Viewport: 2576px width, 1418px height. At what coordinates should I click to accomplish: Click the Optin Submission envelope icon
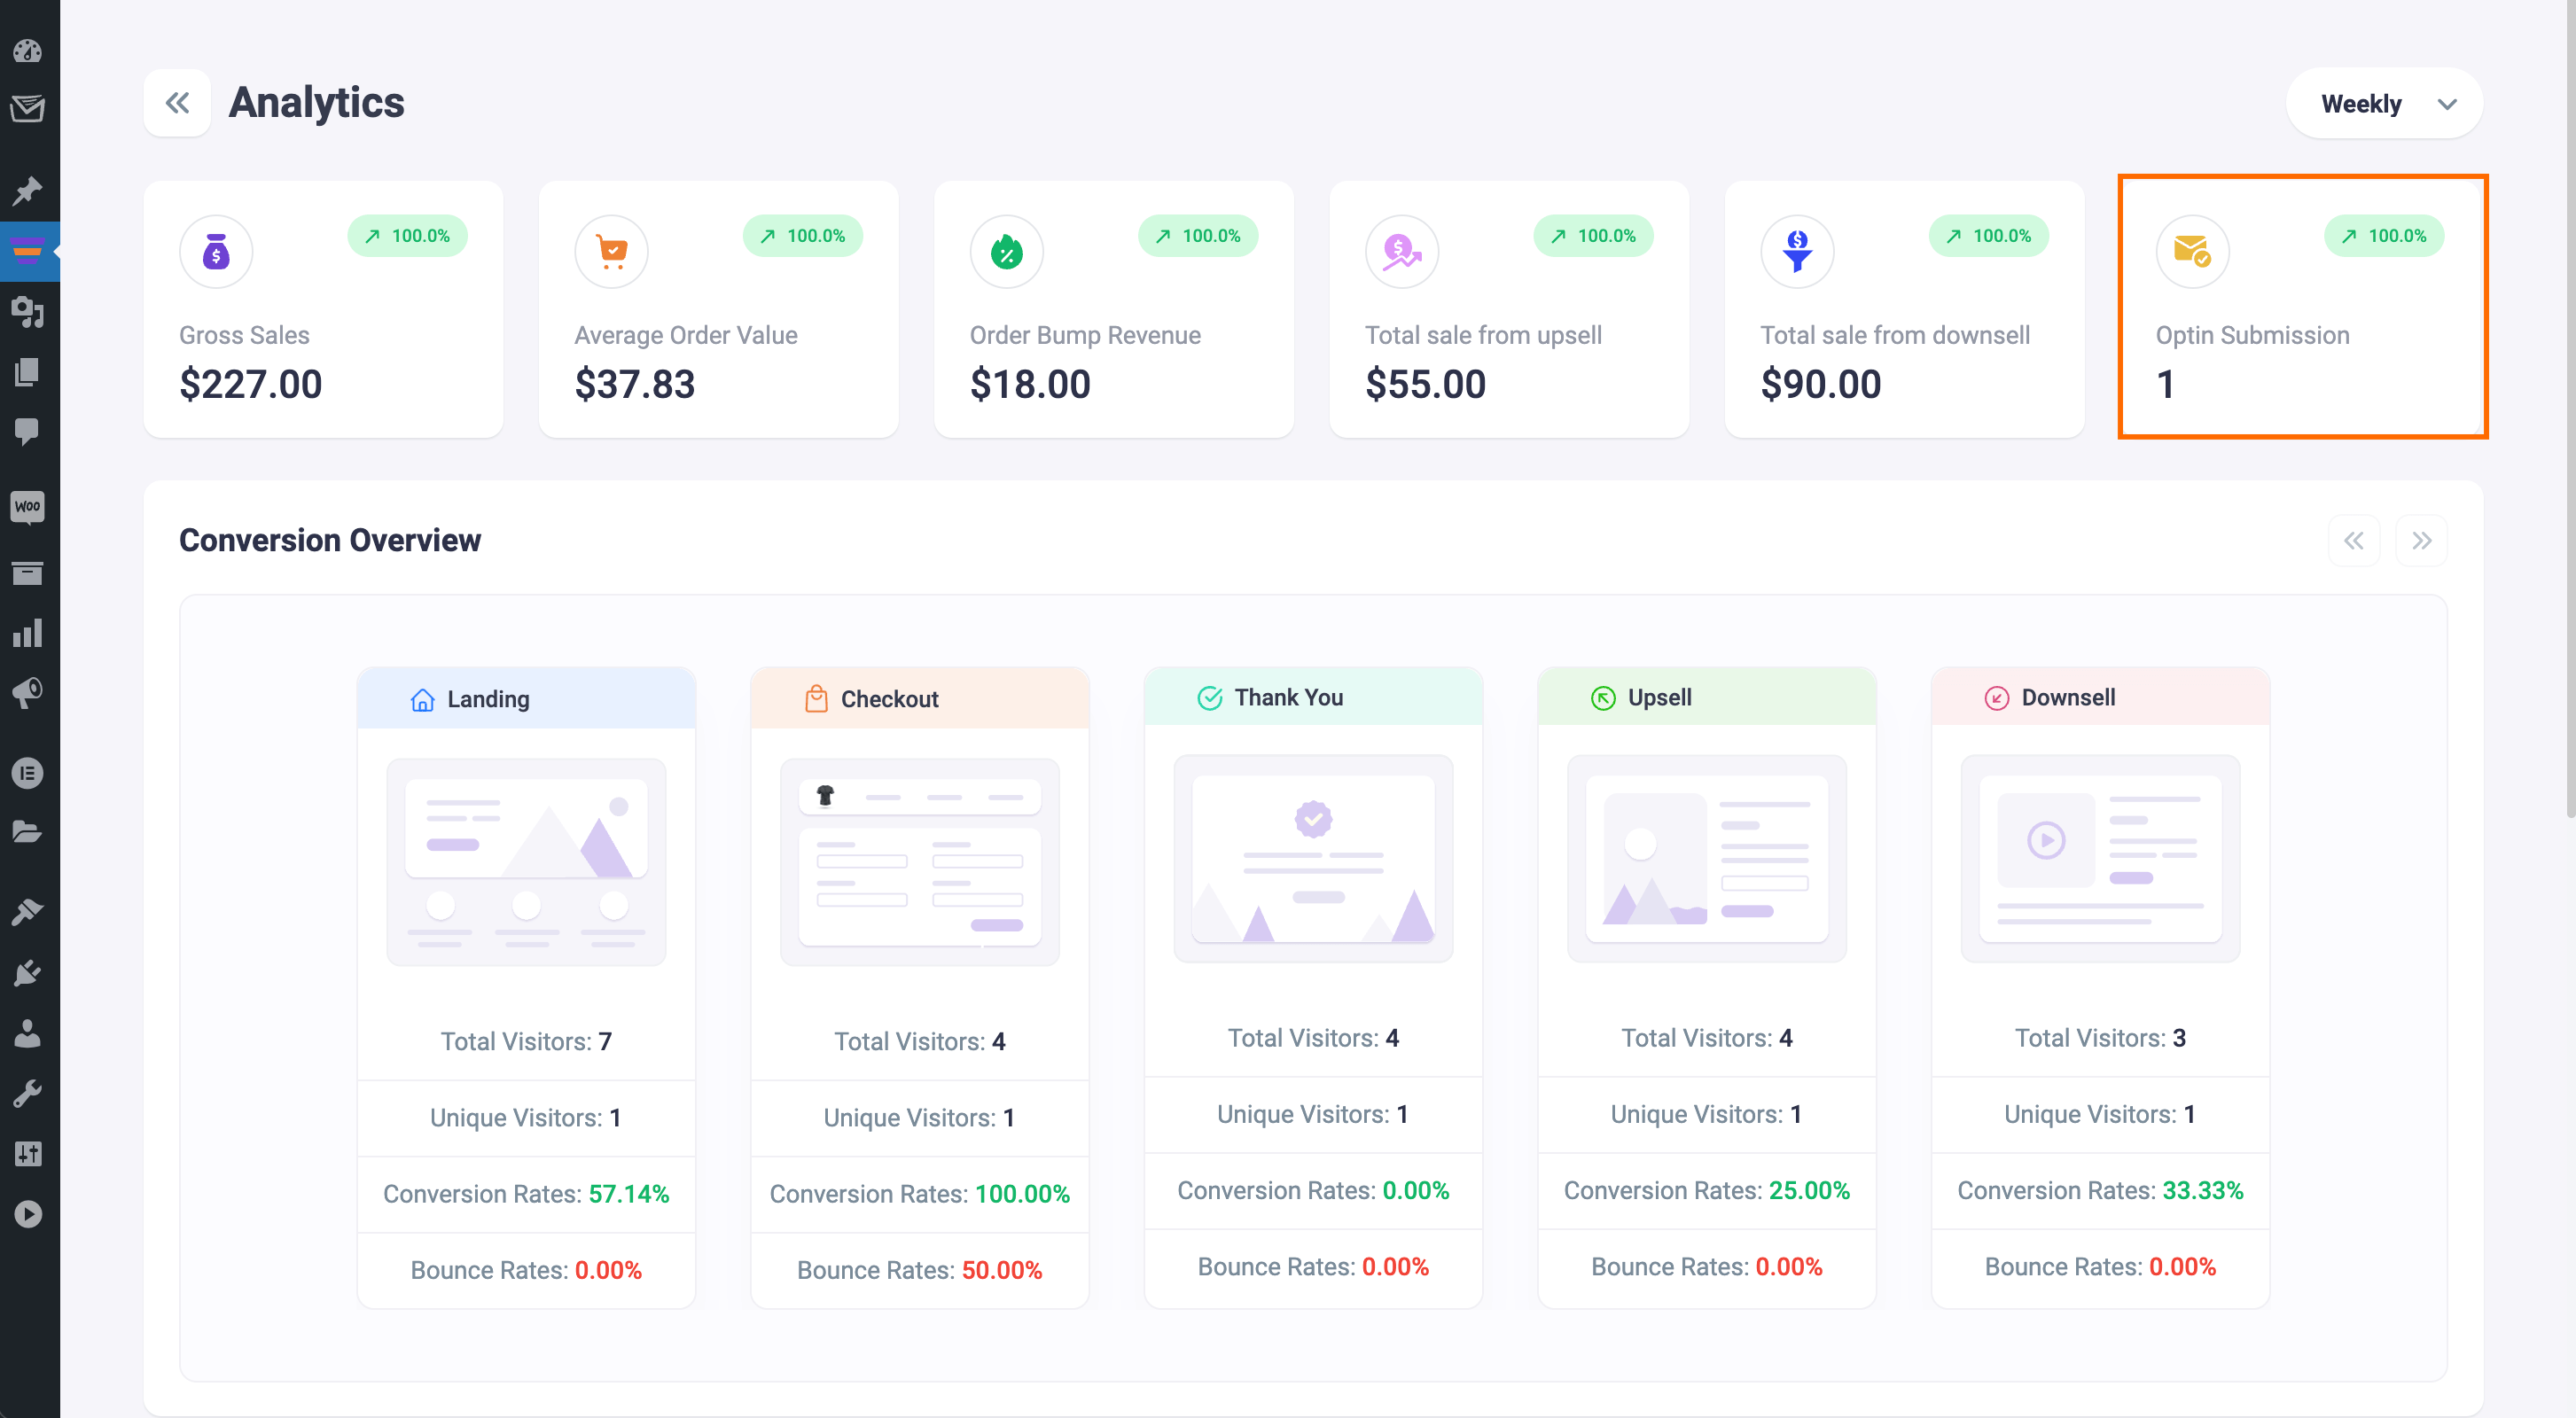click(x=2193, y=252)
